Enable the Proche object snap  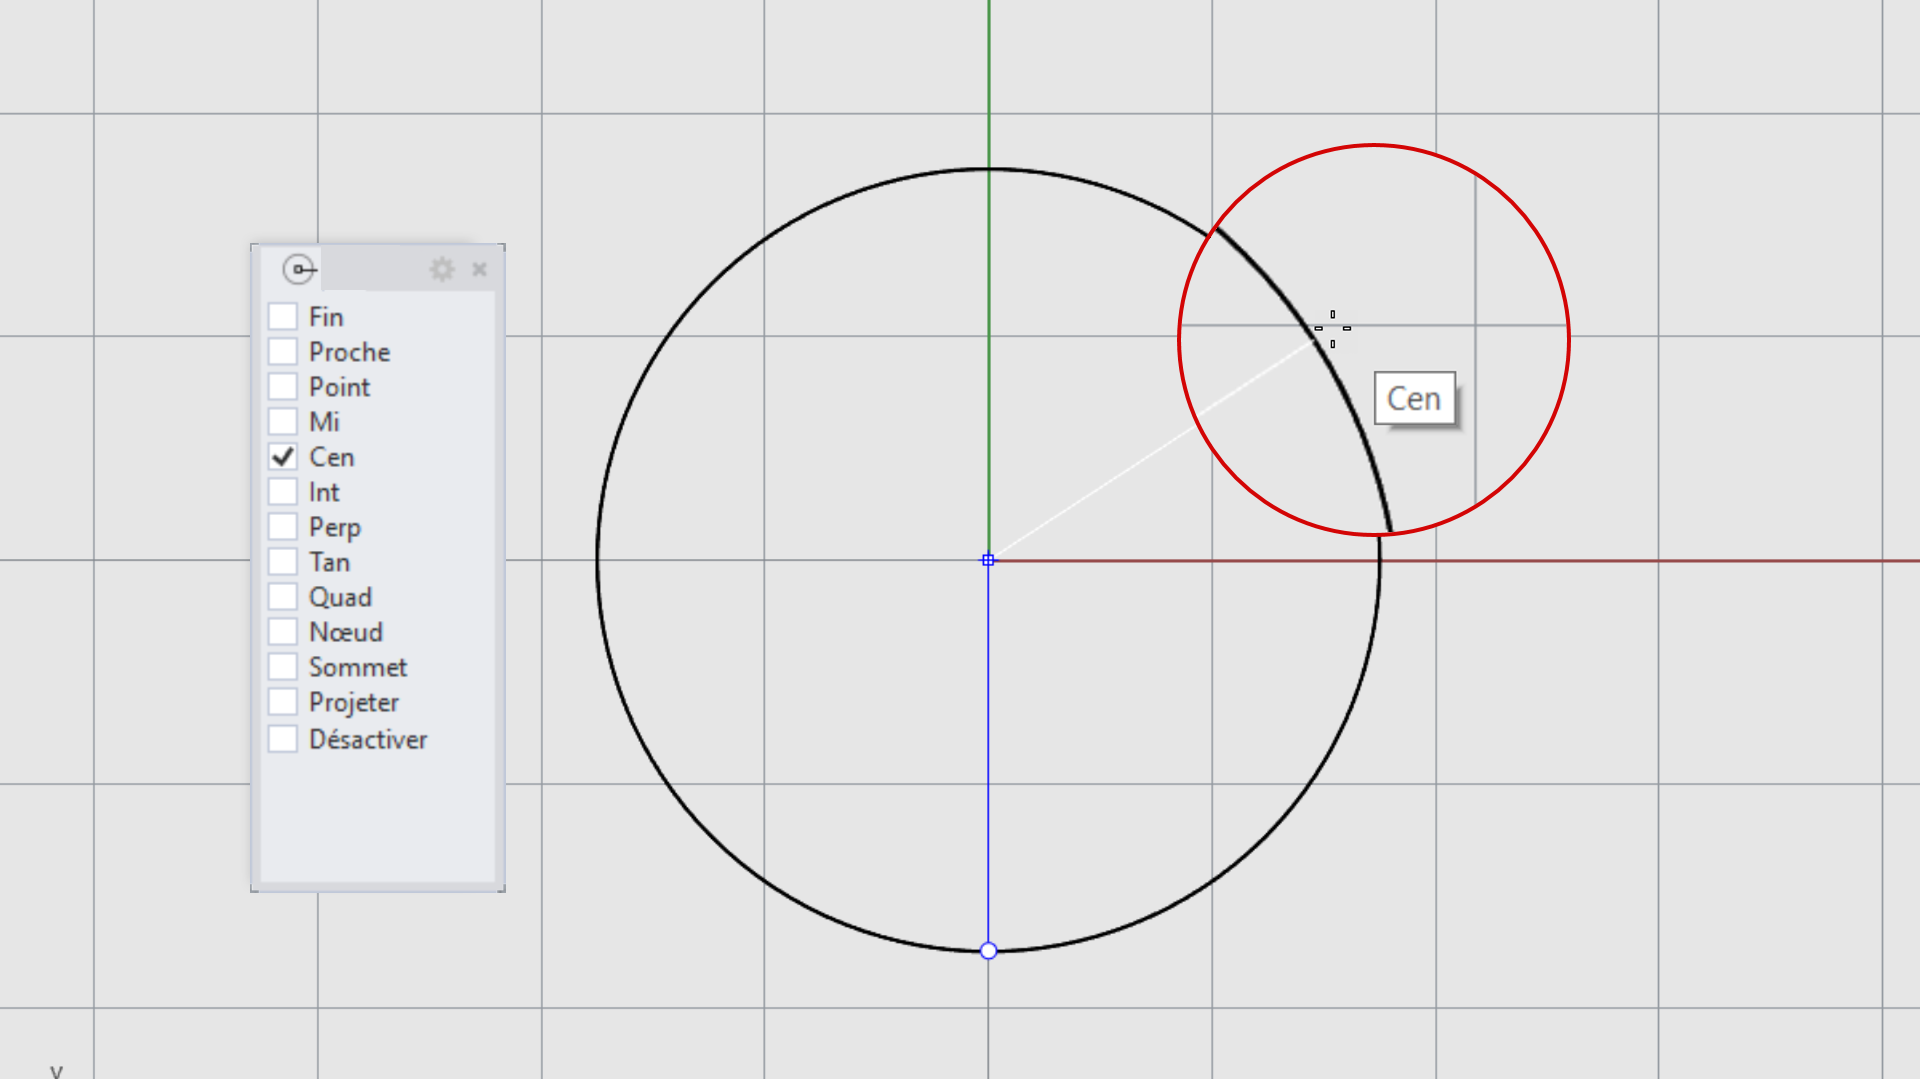283,352
